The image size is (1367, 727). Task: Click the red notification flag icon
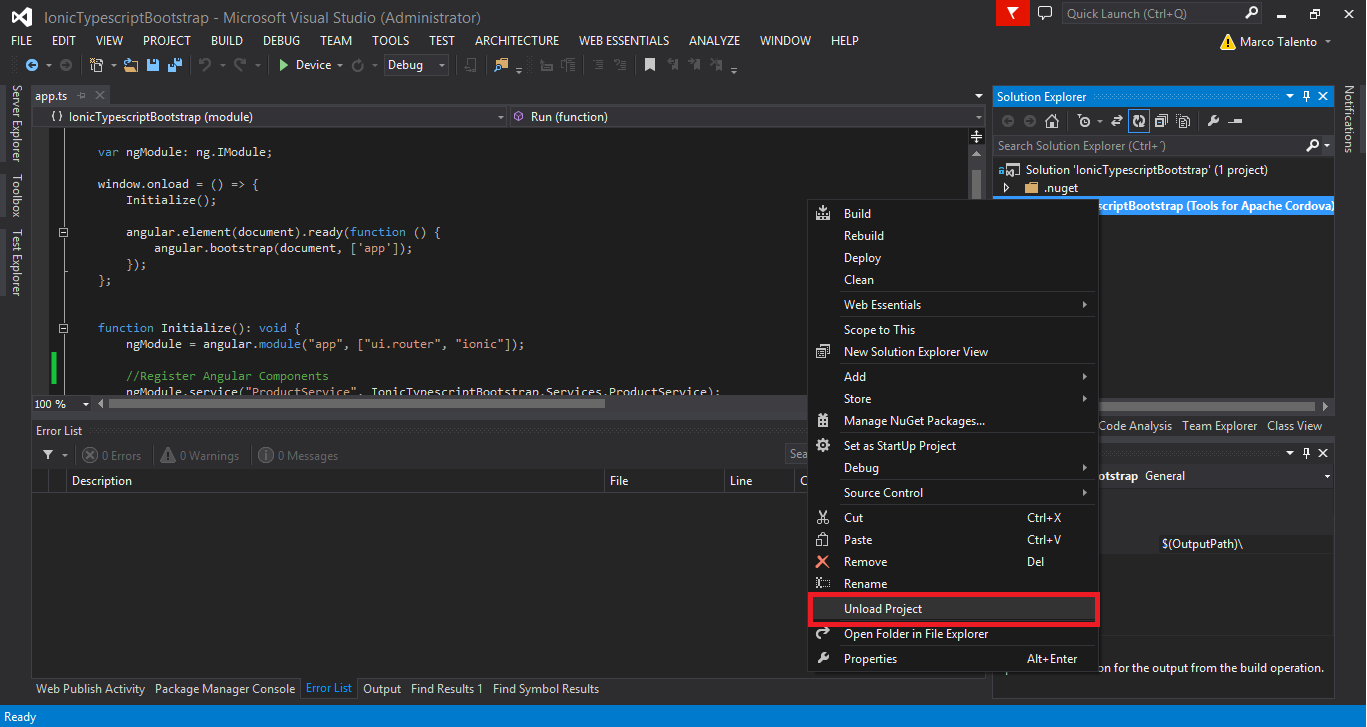1013,14
